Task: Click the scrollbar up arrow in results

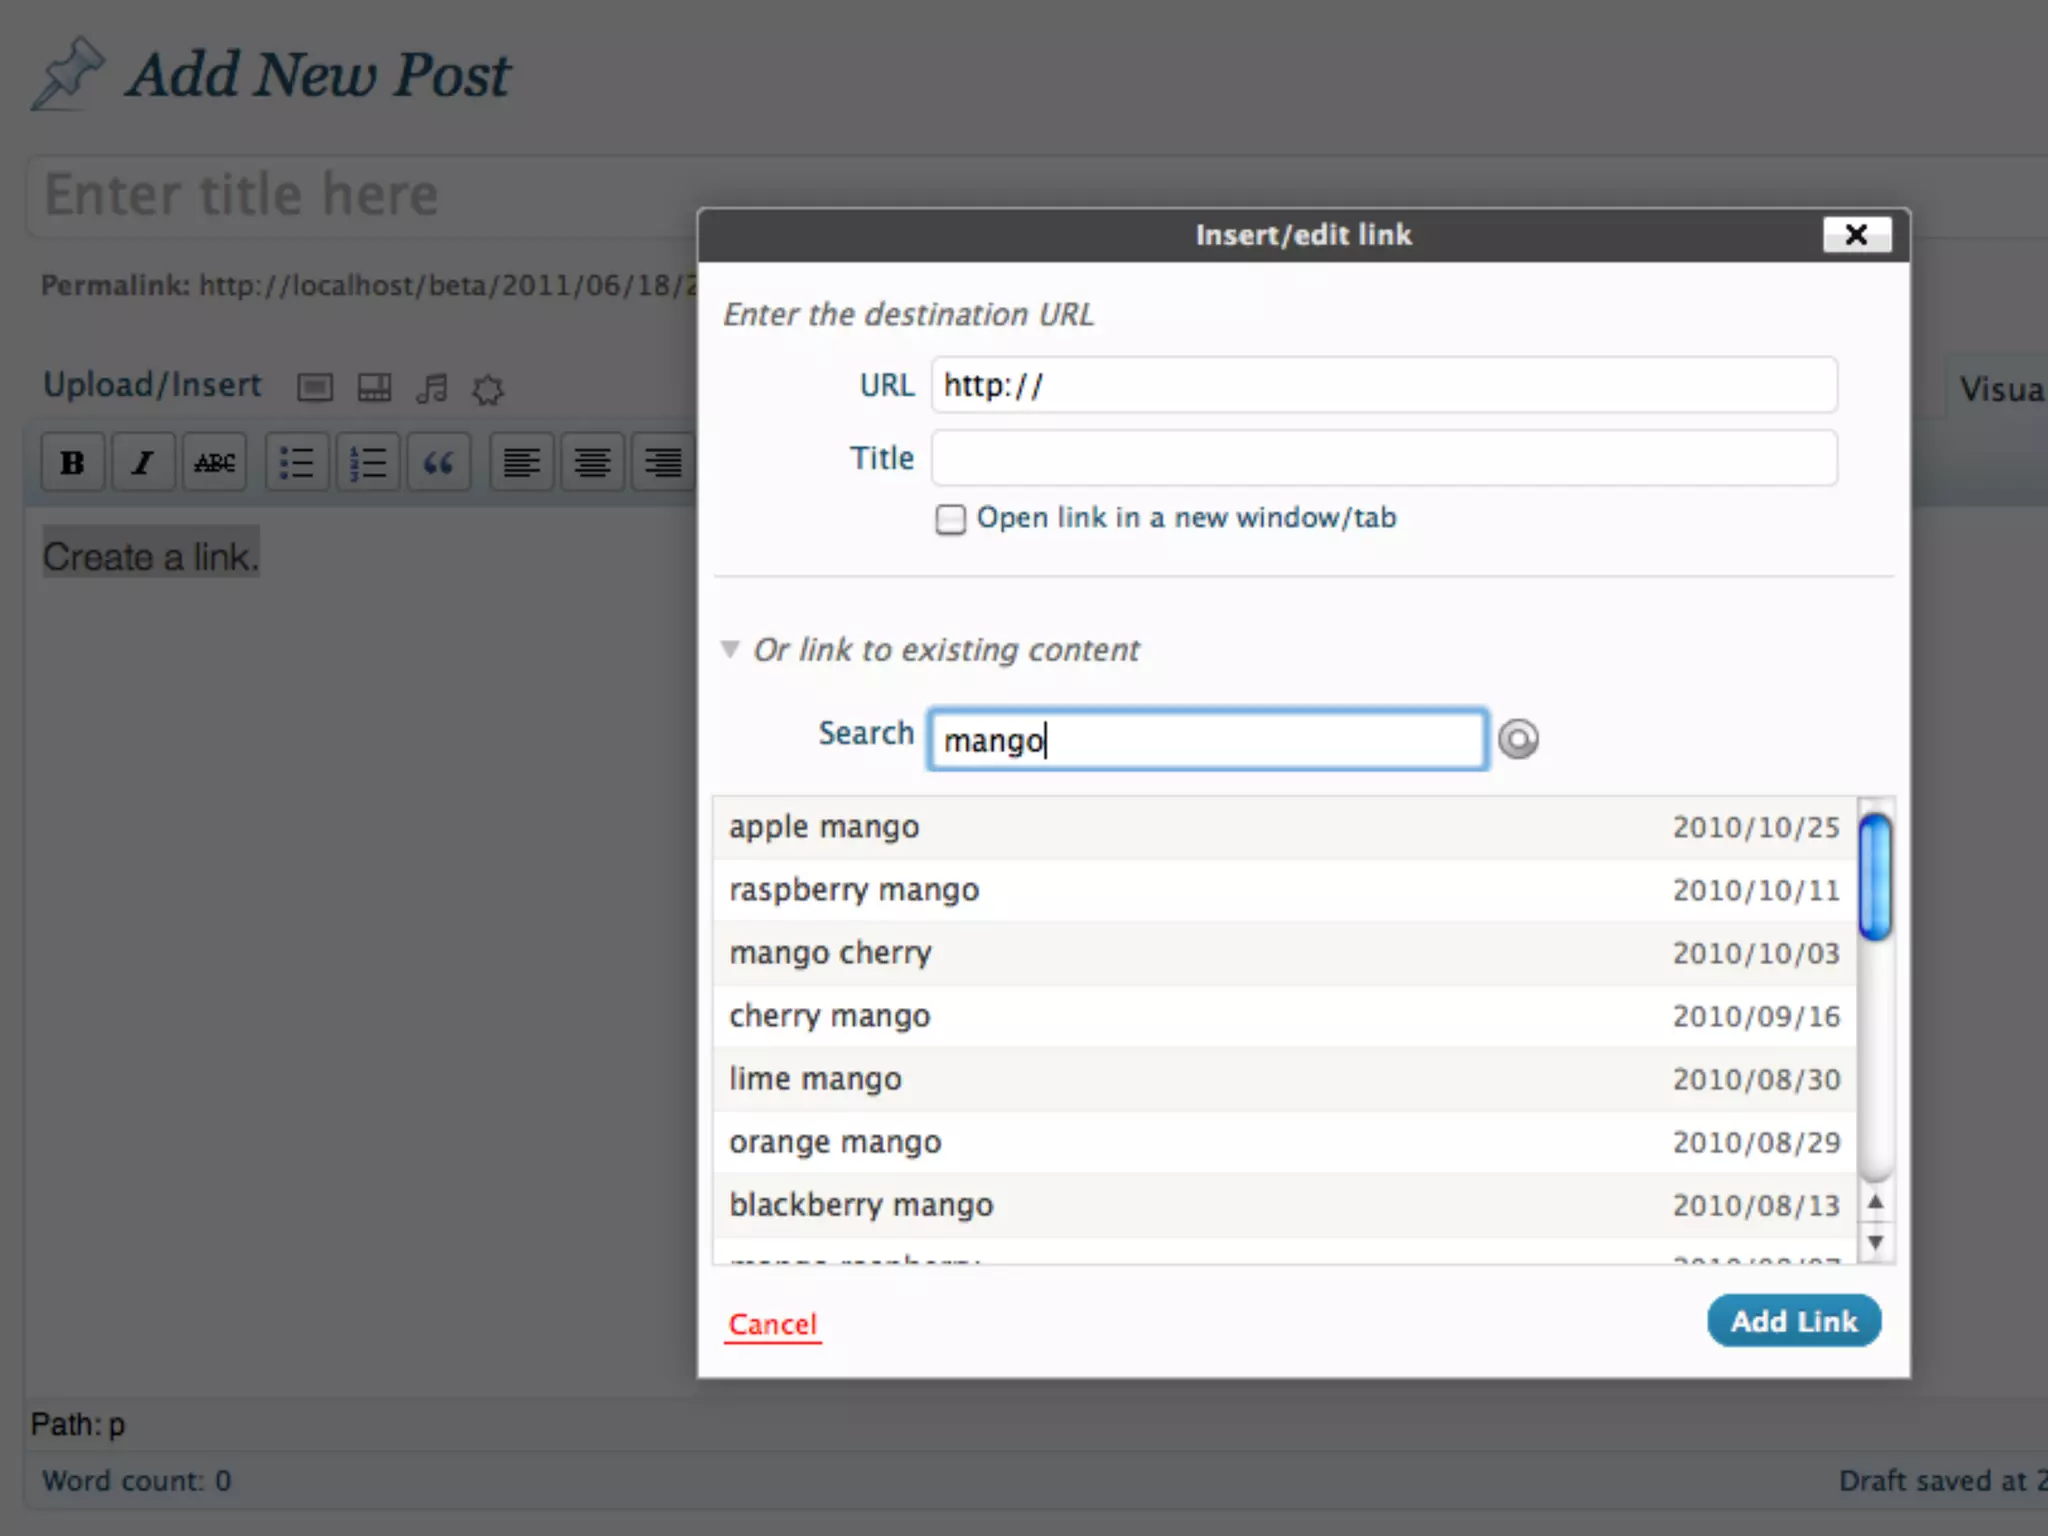Action: pyautogui.click(x=1876, y=1202)
